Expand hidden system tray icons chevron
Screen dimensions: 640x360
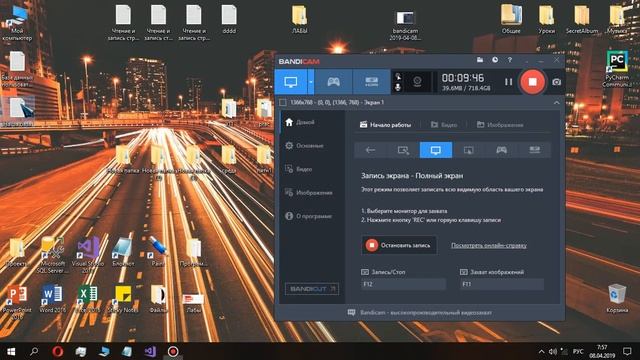[x=541, y=351]
